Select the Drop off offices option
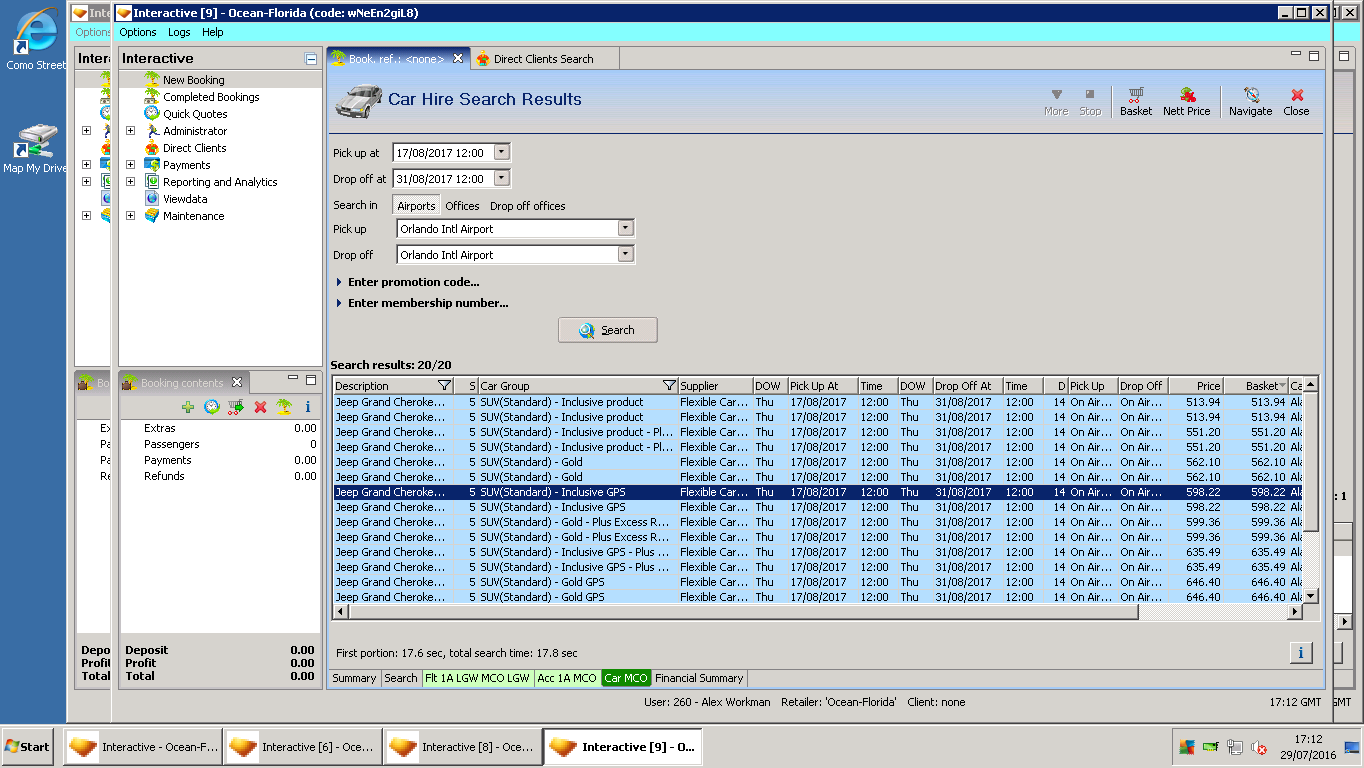This screenshot has height=768, width=1364. pyautogui.click(x=527, y=206)
